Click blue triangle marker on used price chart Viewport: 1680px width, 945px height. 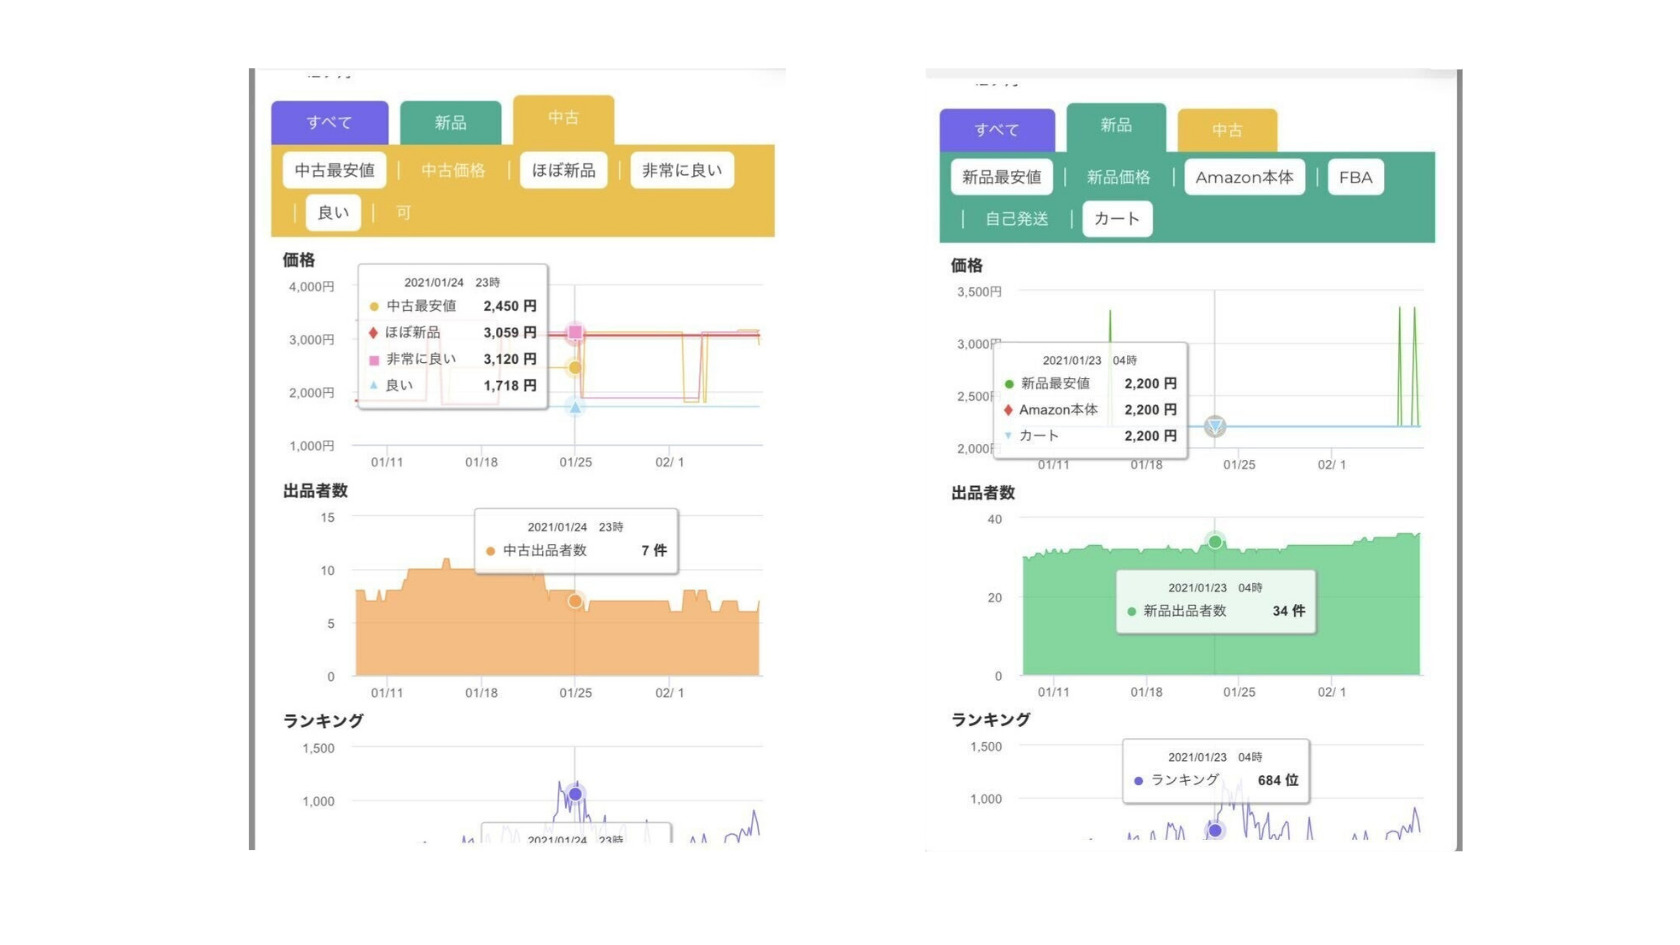point(575,407)
